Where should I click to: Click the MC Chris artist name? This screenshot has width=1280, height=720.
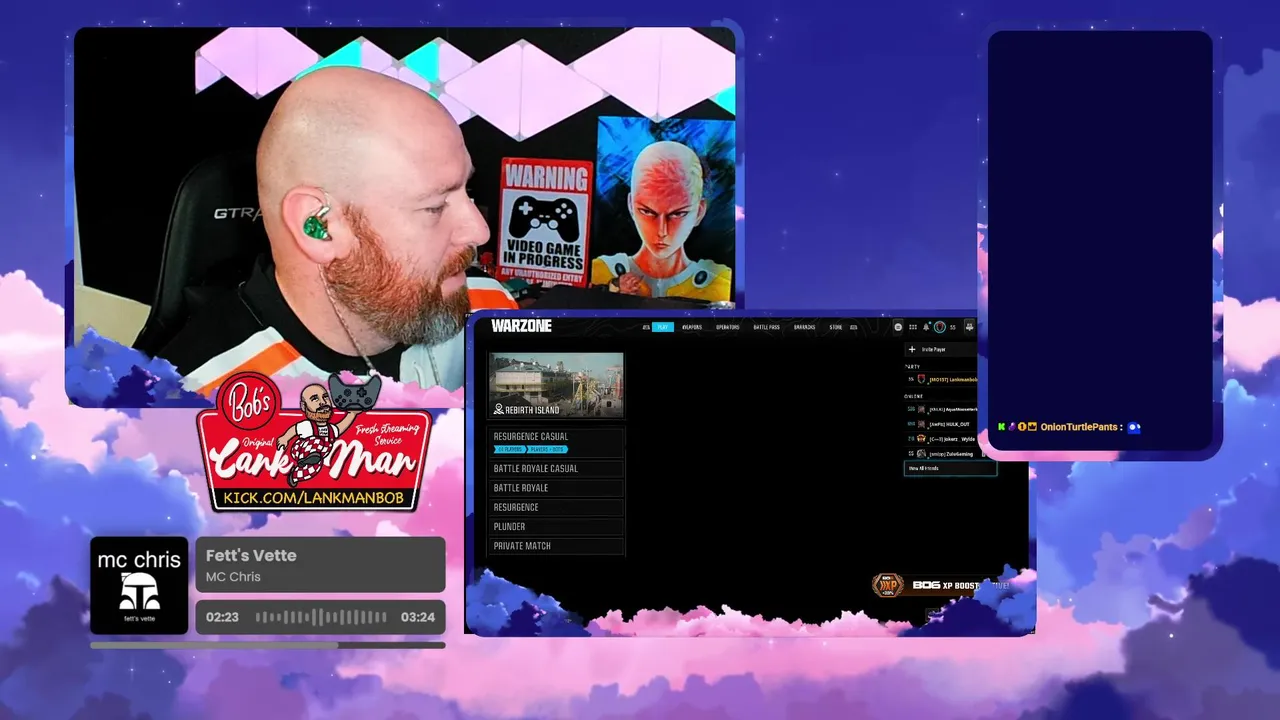[x=233, y=577]
